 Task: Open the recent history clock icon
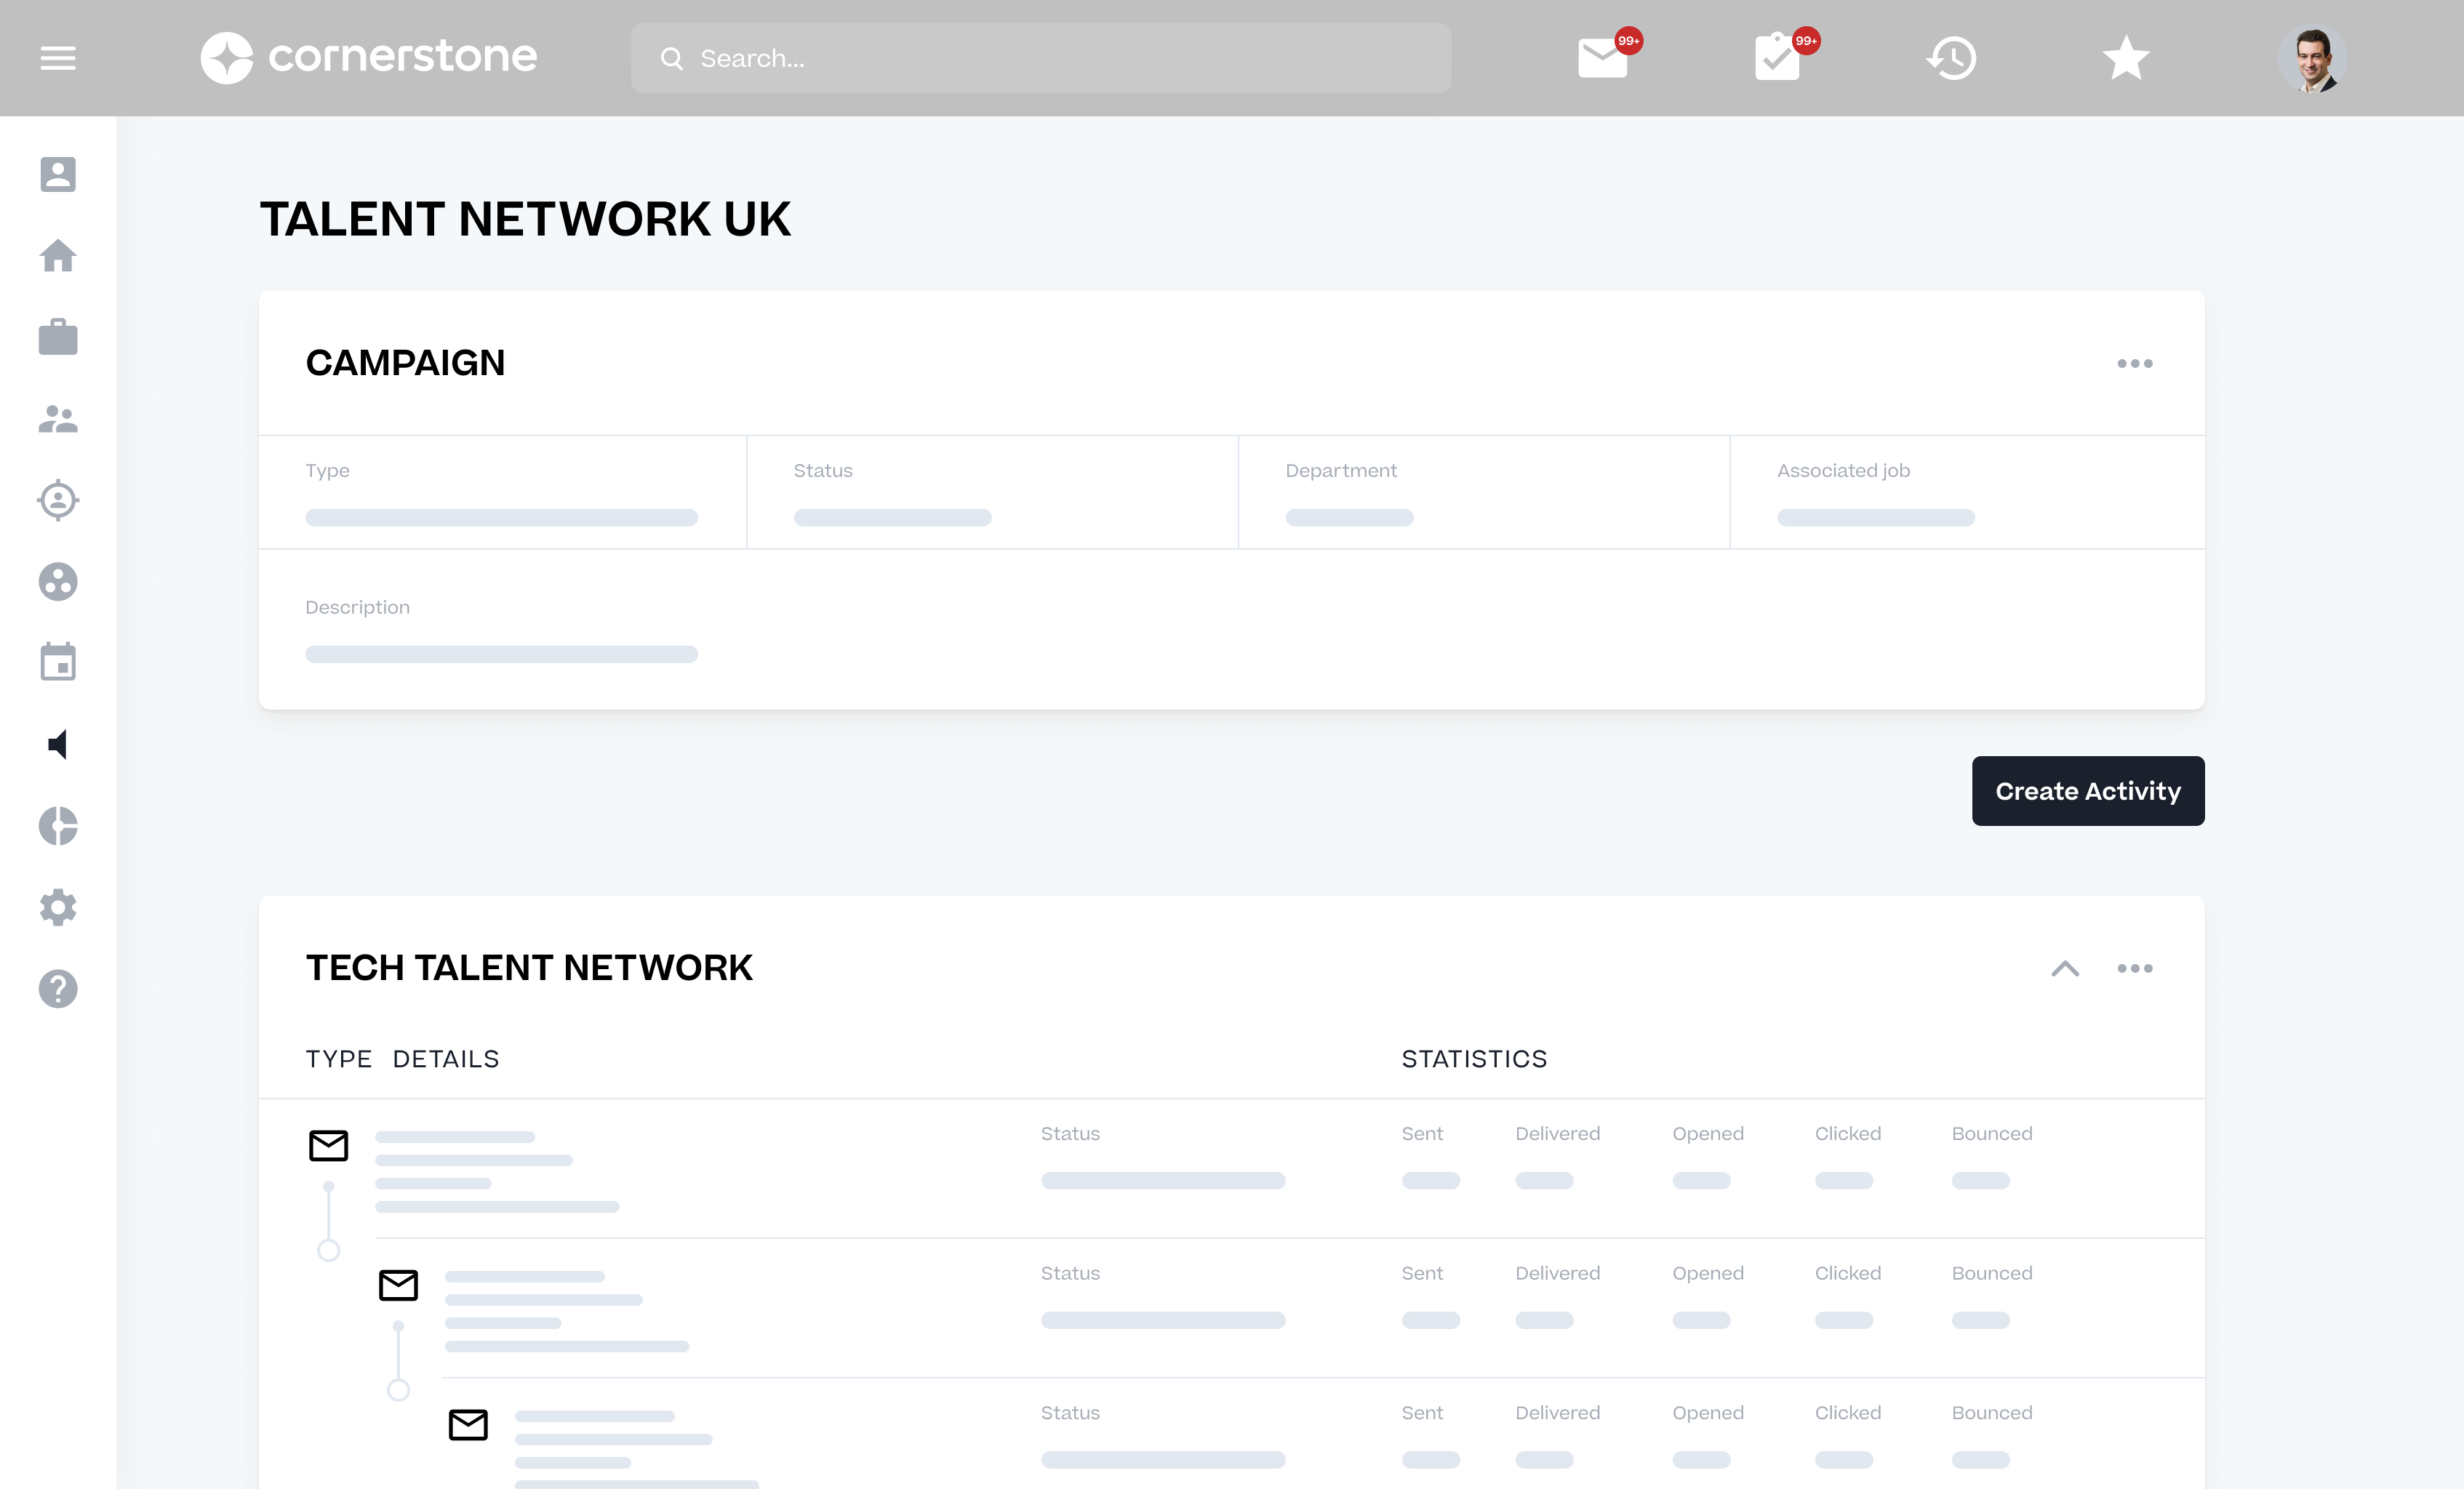pos(1952,58)
